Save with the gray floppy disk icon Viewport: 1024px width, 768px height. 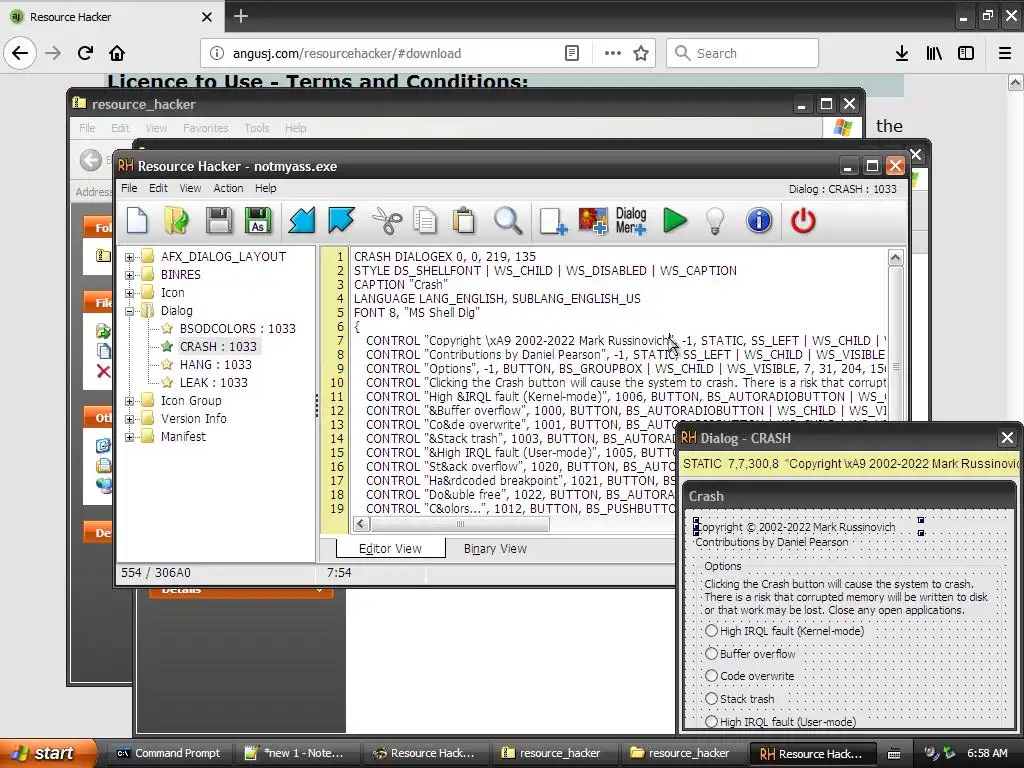pyautogui.click(x=219, y=221)
